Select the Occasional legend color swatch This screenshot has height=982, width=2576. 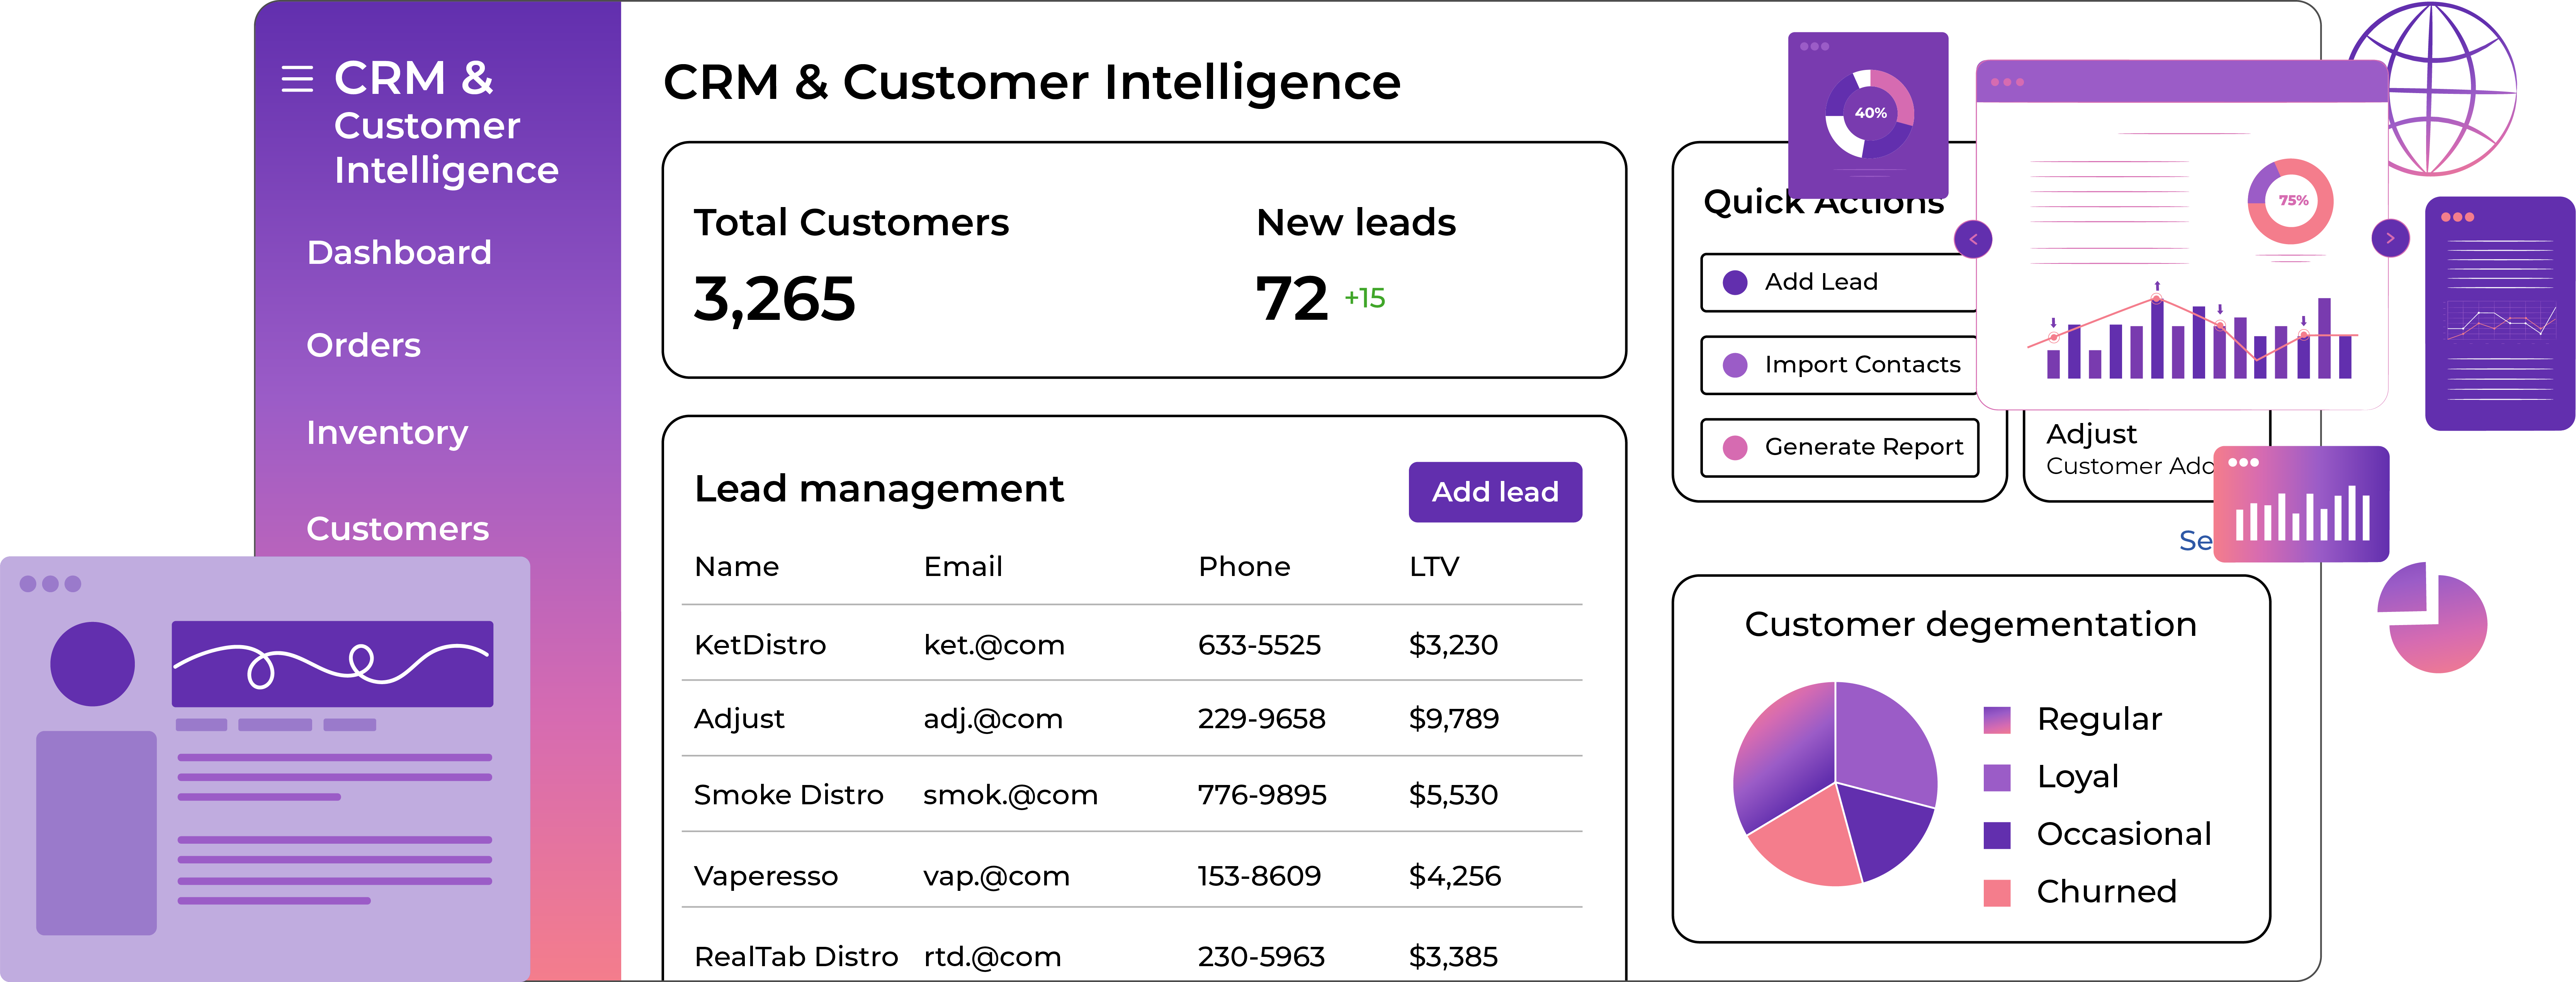point(1997,835)
